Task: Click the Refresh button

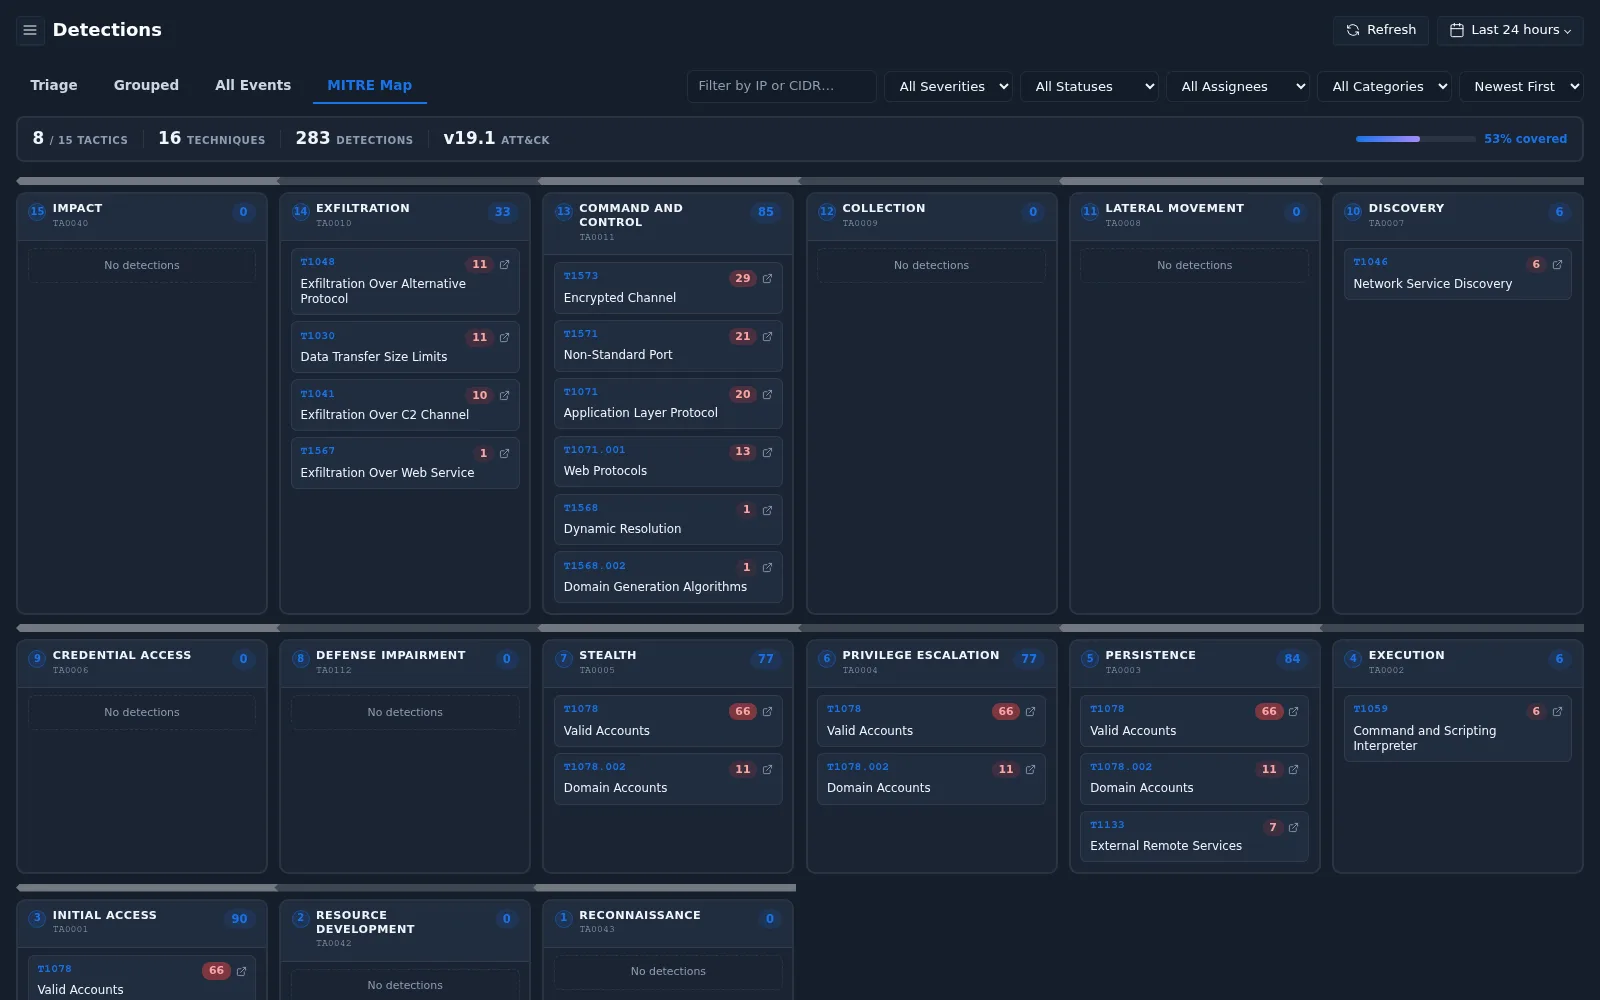Action: pyautogui.click(x=1381, y=30)
